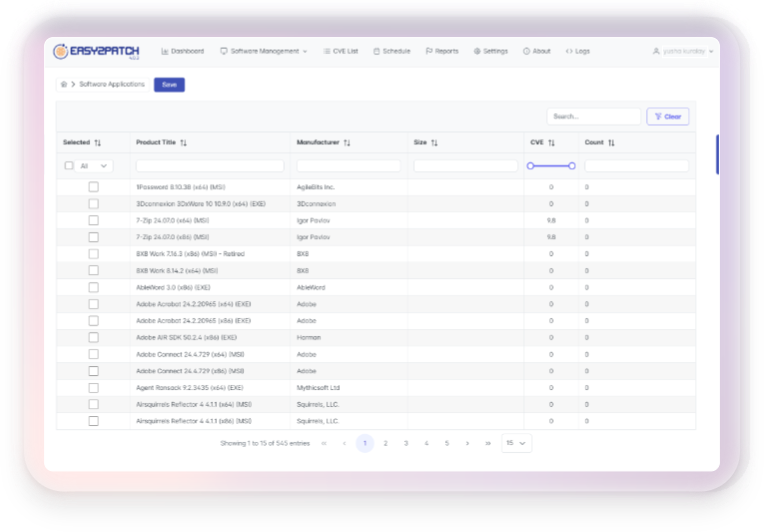Viewport: 764px width, 532px height.
Task: Toggle the select All checkbox
Action: 69,166
